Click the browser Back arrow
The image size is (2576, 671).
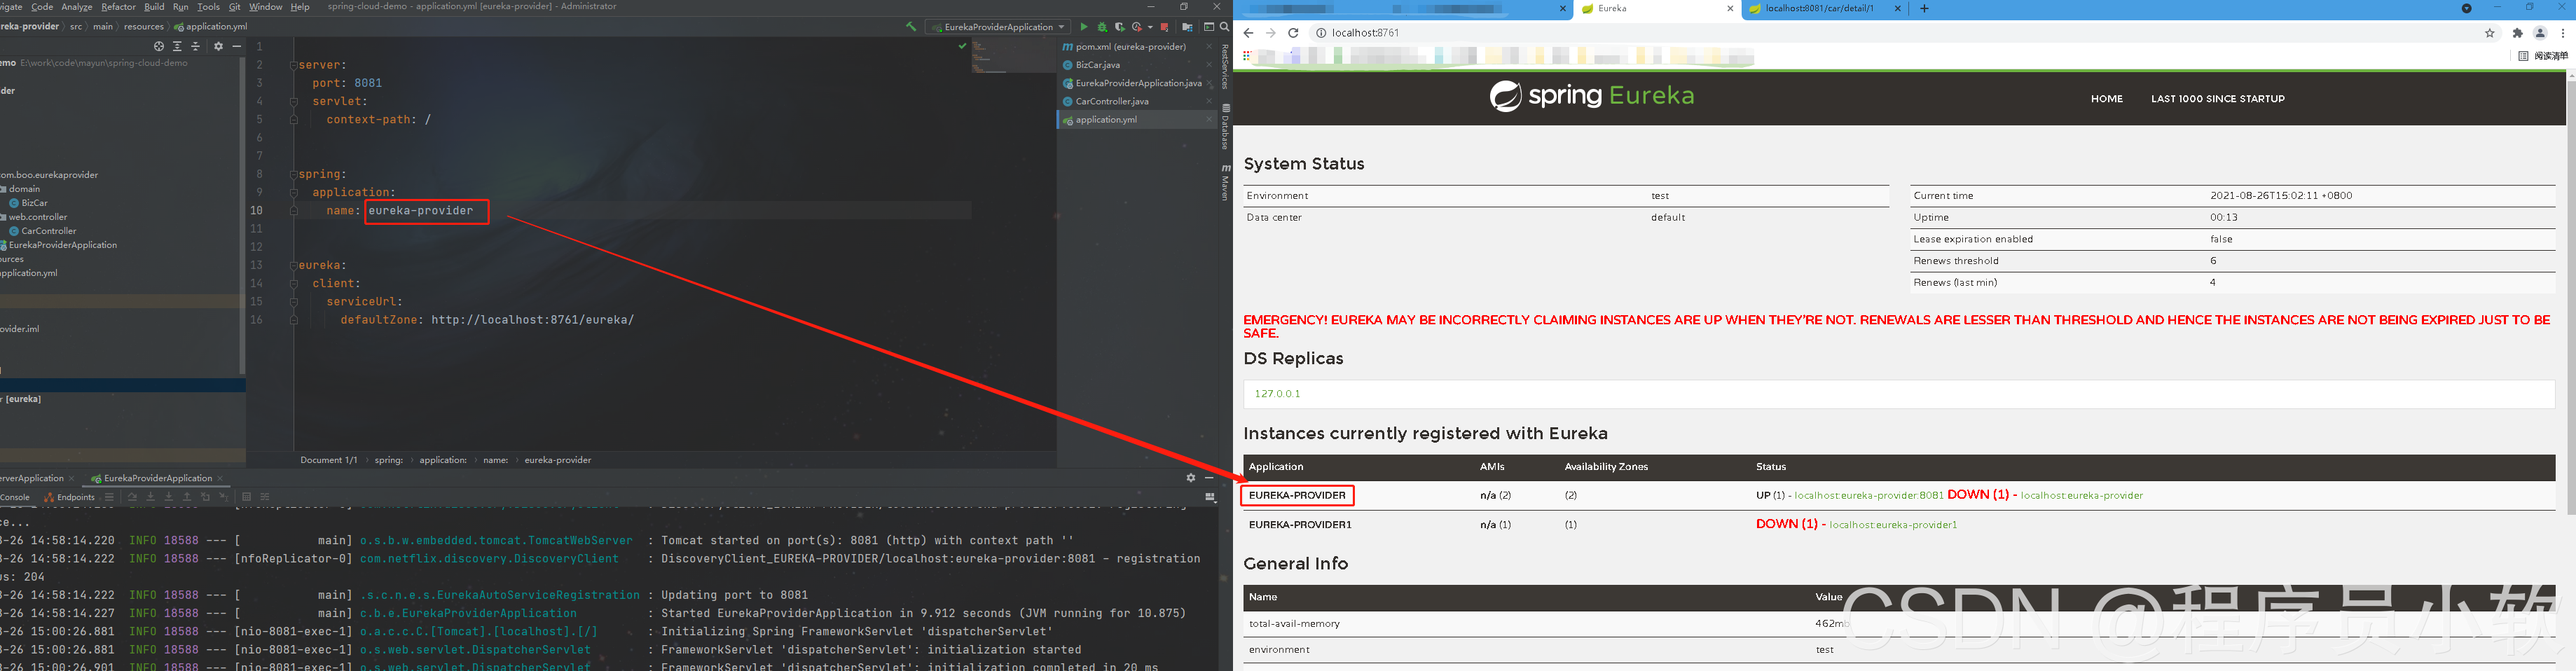coord(1248,33)
